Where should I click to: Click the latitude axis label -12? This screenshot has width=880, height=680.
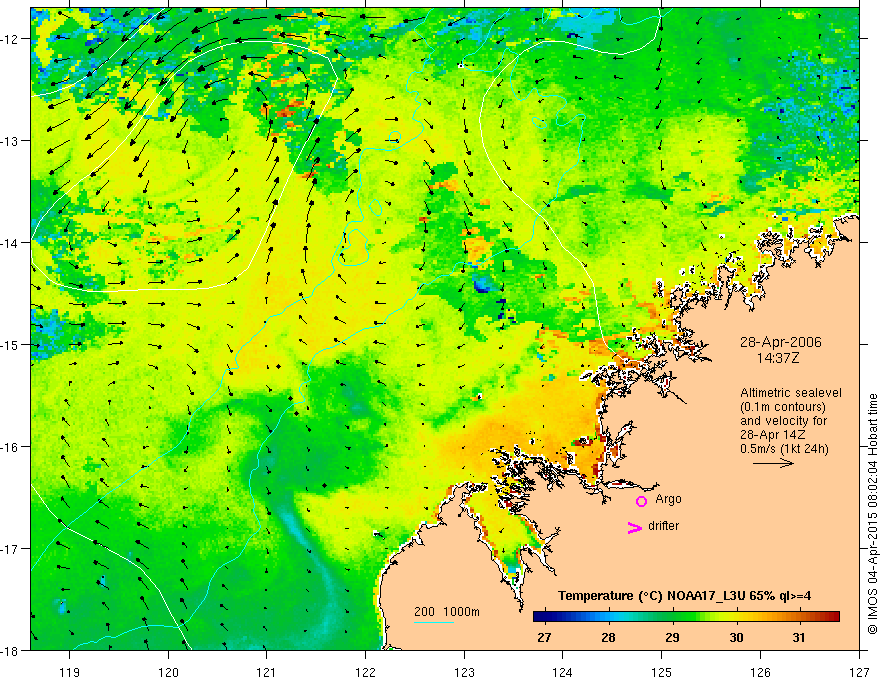click(x=11, y=39)
